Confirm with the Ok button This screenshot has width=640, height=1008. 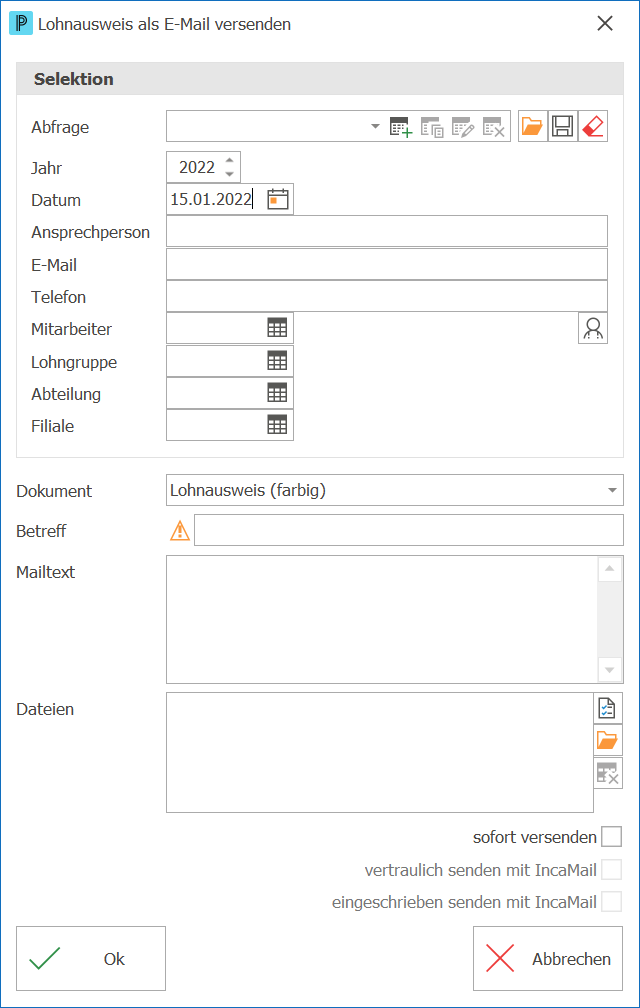[91, 958]
